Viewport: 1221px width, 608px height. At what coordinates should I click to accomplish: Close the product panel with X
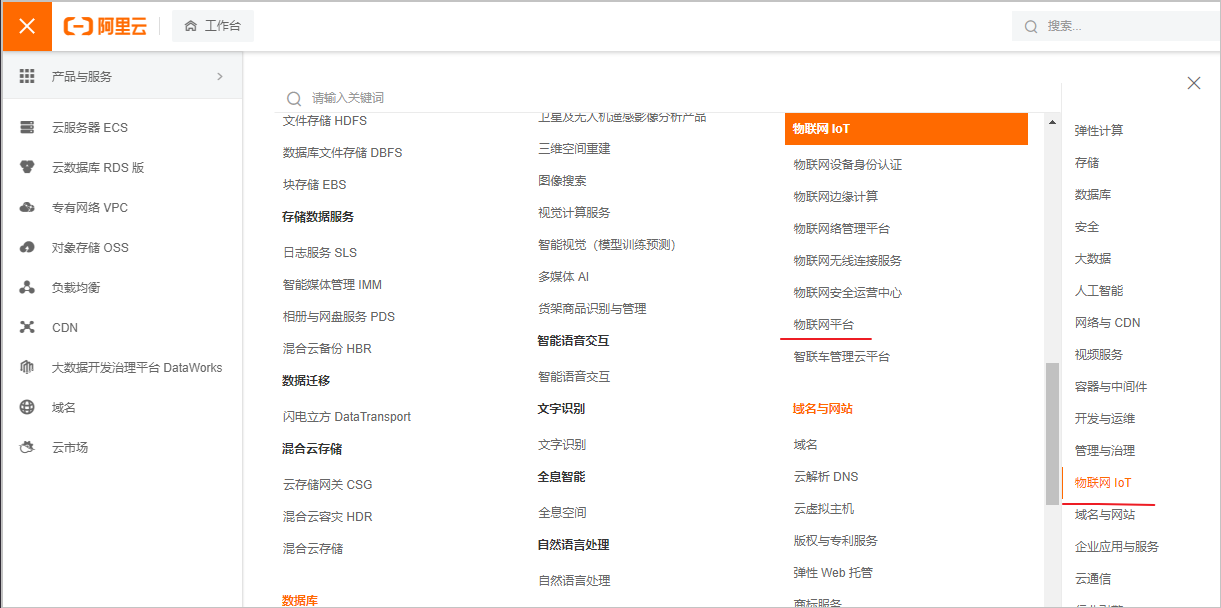point(1194,83)
